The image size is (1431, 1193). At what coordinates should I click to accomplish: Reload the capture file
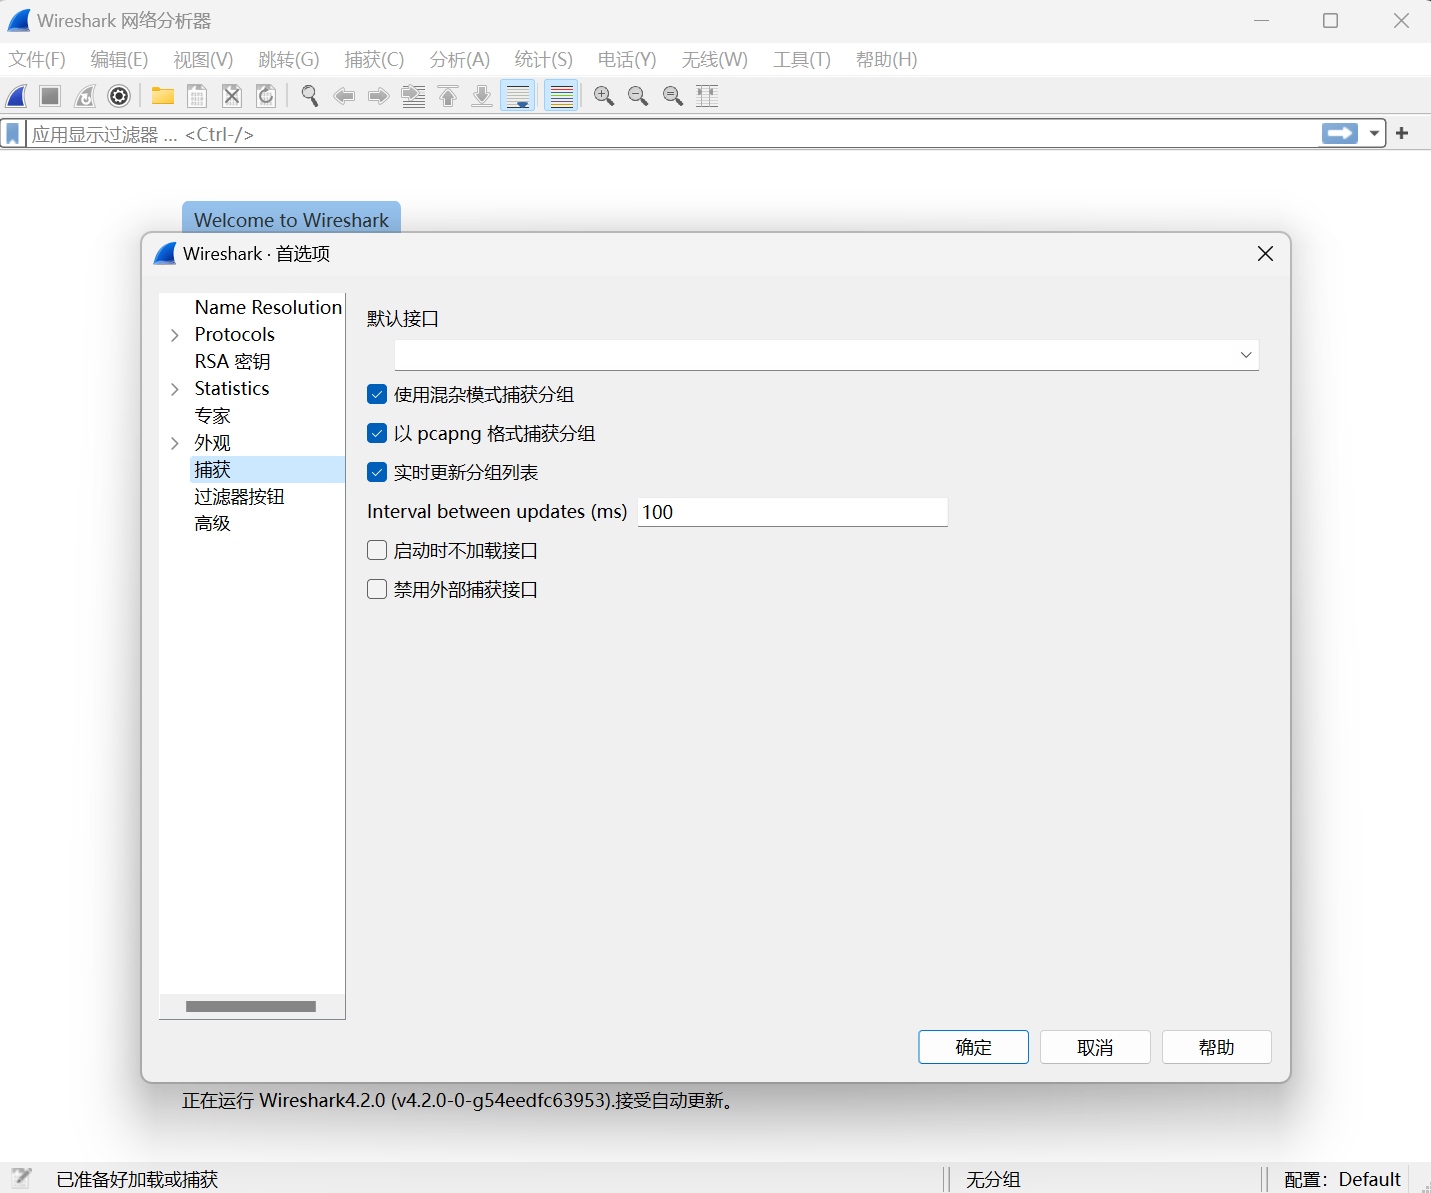coord(266,96)
